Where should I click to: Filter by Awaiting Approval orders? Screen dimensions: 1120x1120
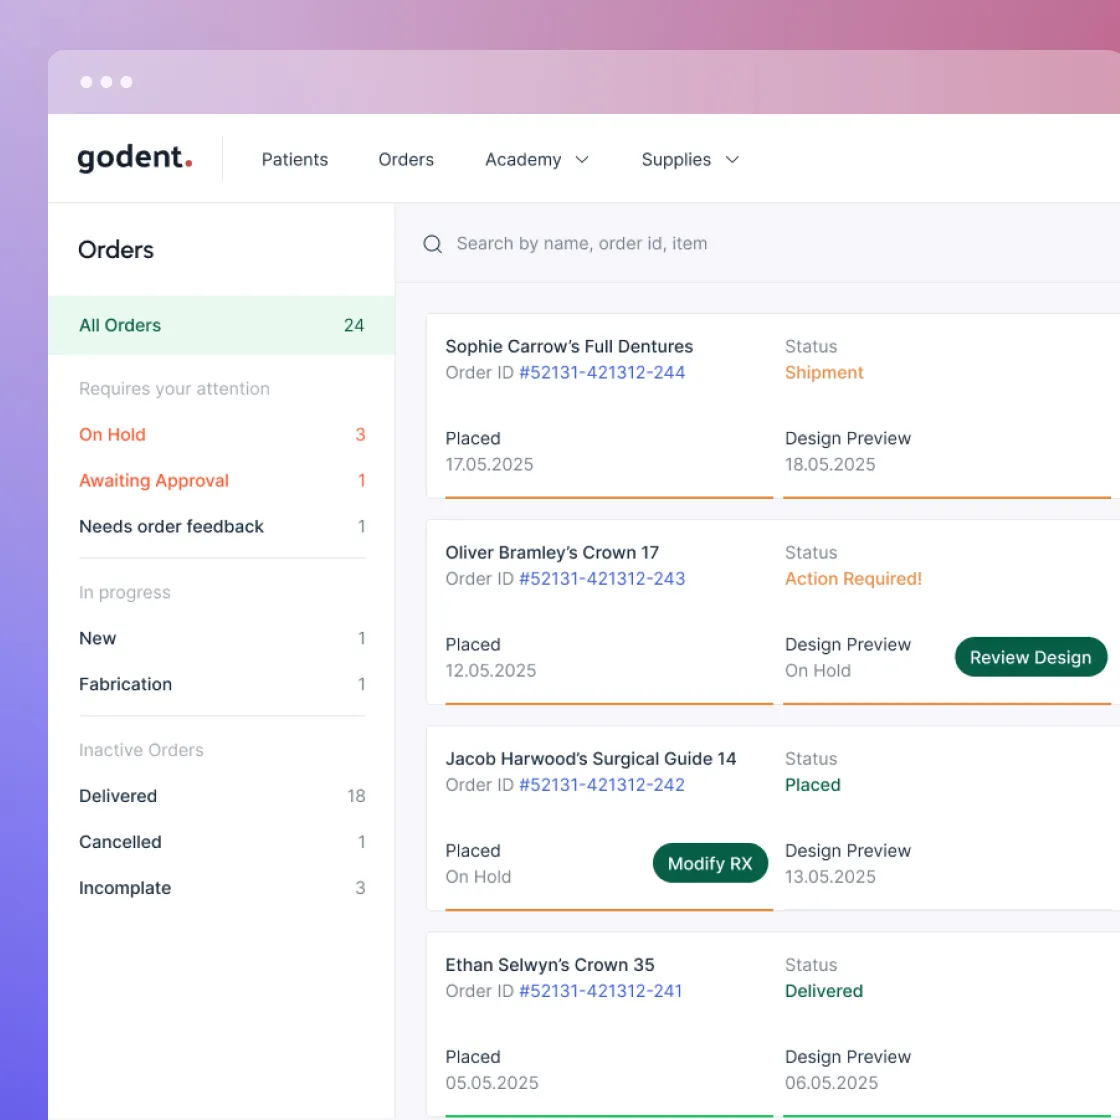click(x=221, y=480)
